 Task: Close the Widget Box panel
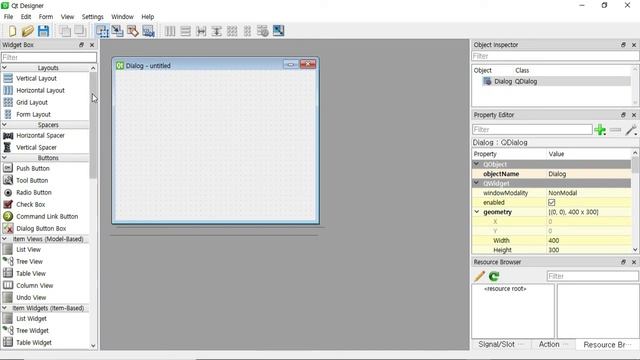click(x=92, y=45)
